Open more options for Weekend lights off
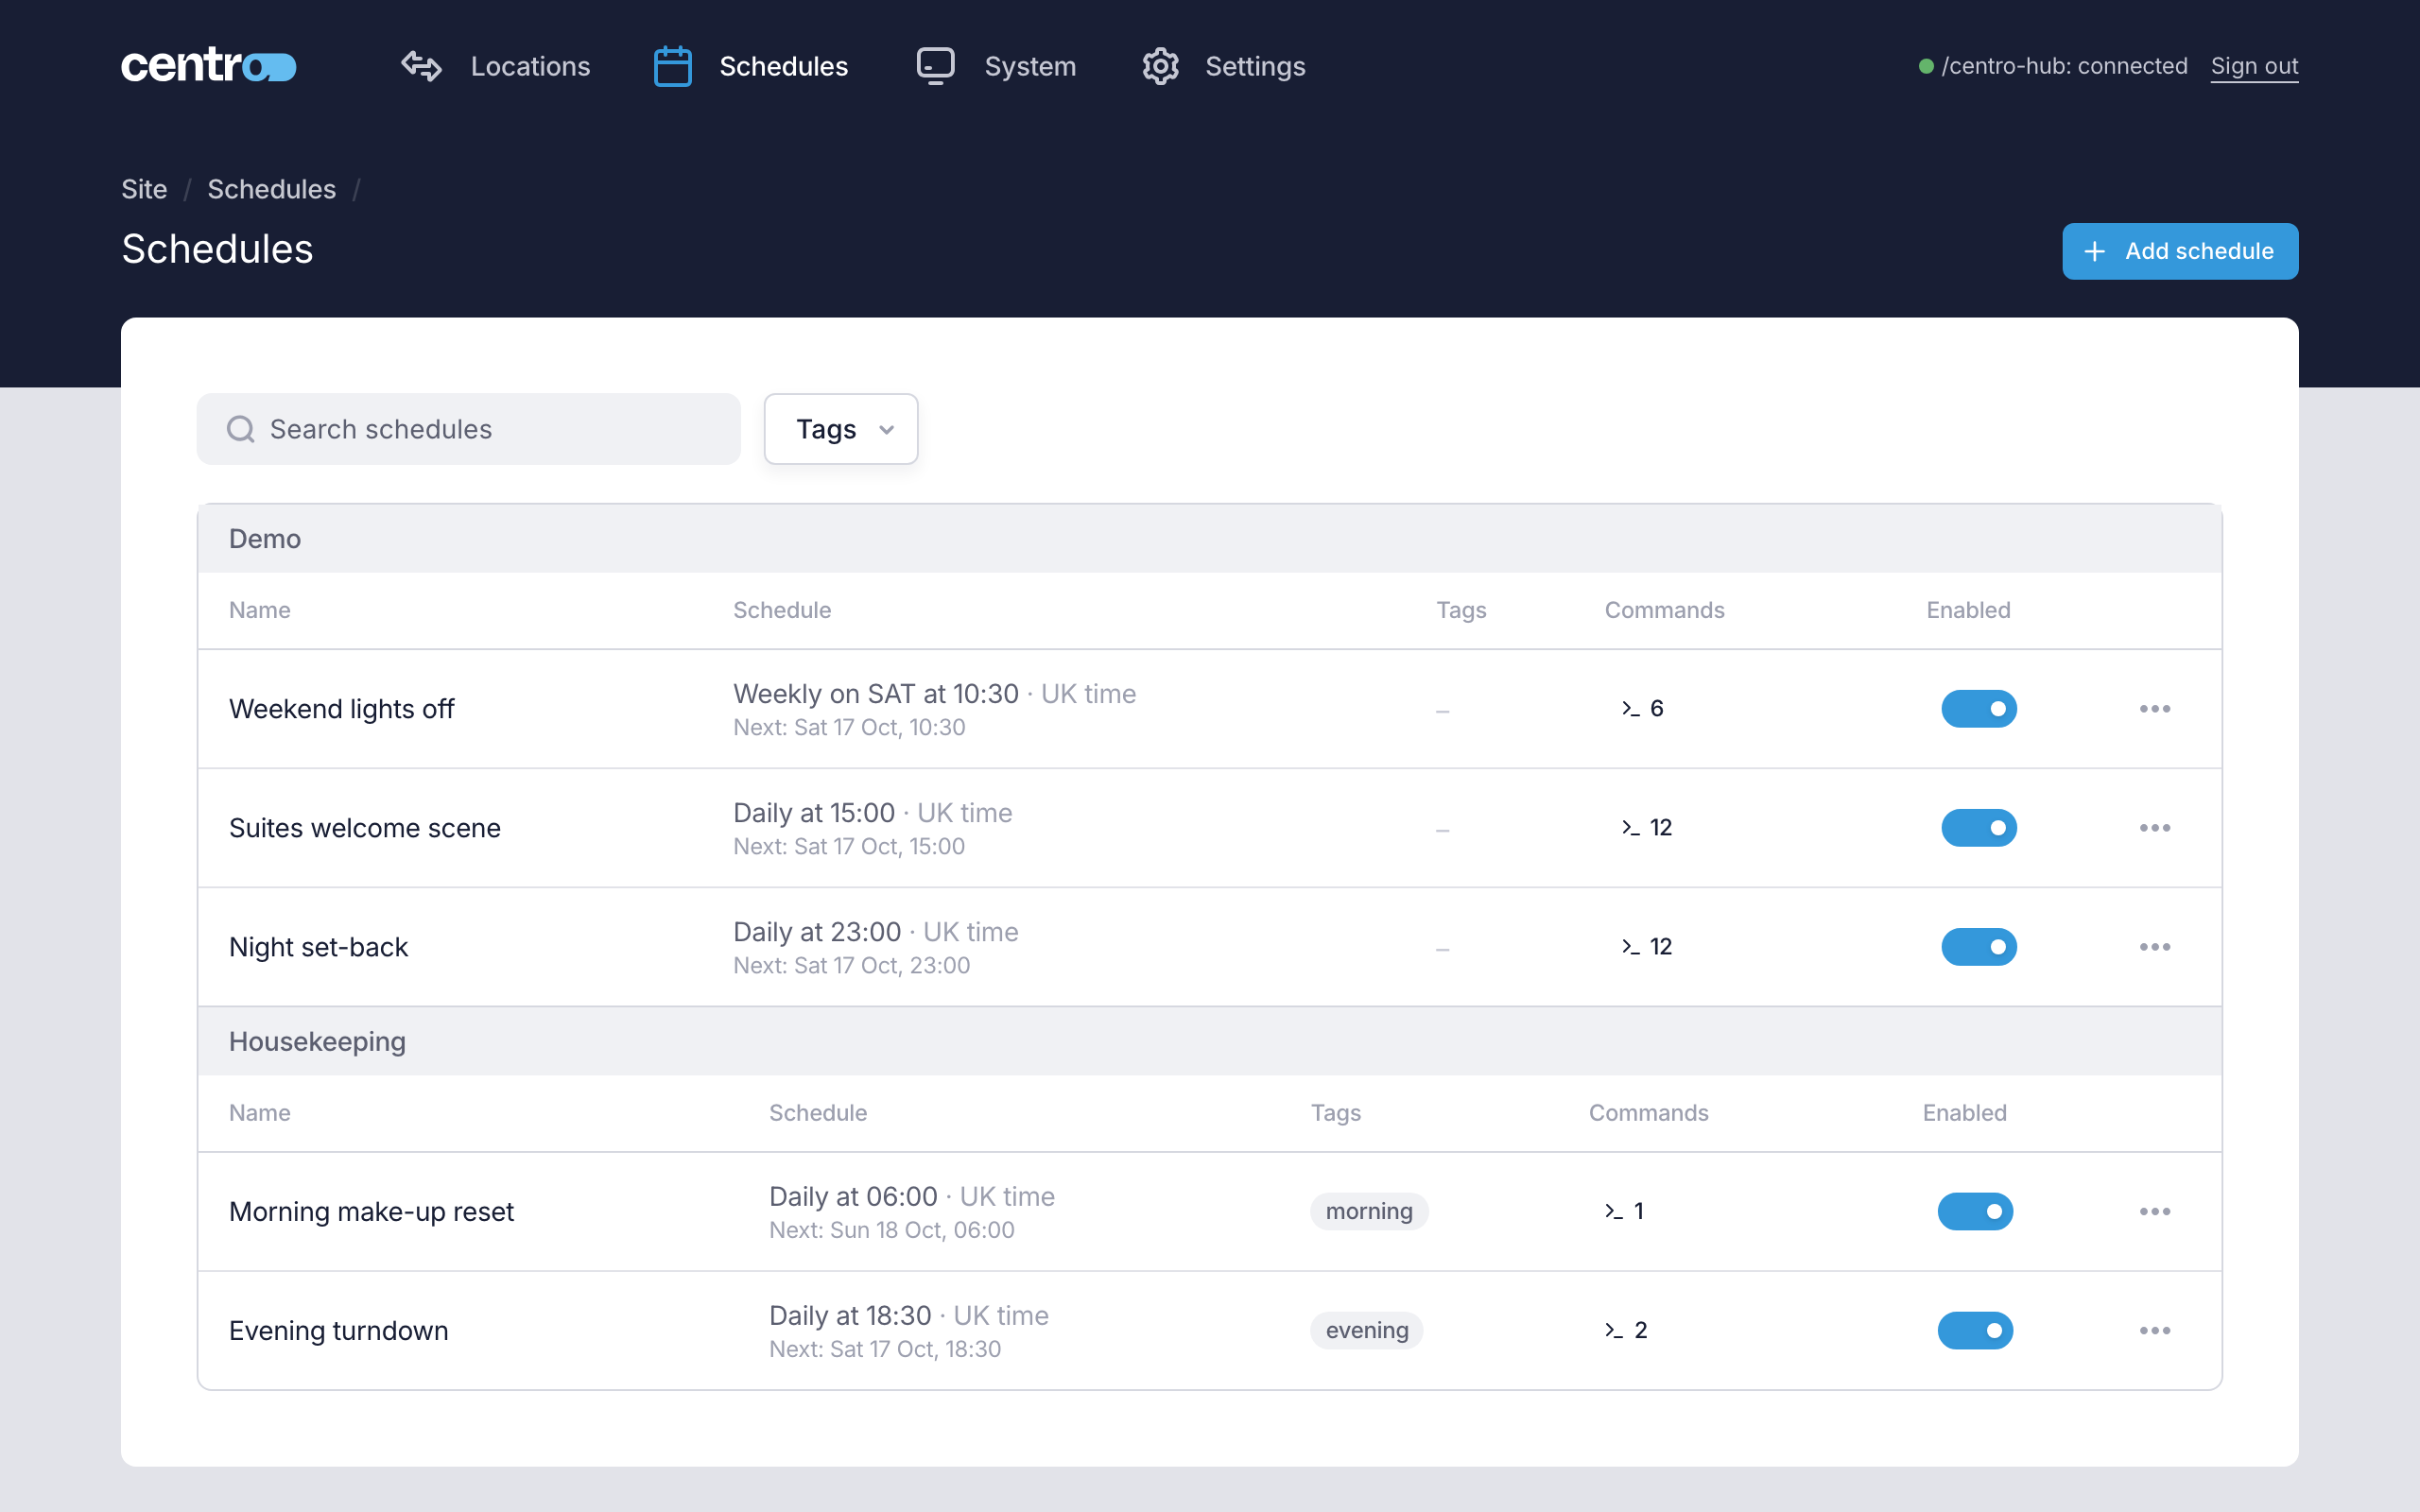 click(2155, 709)
